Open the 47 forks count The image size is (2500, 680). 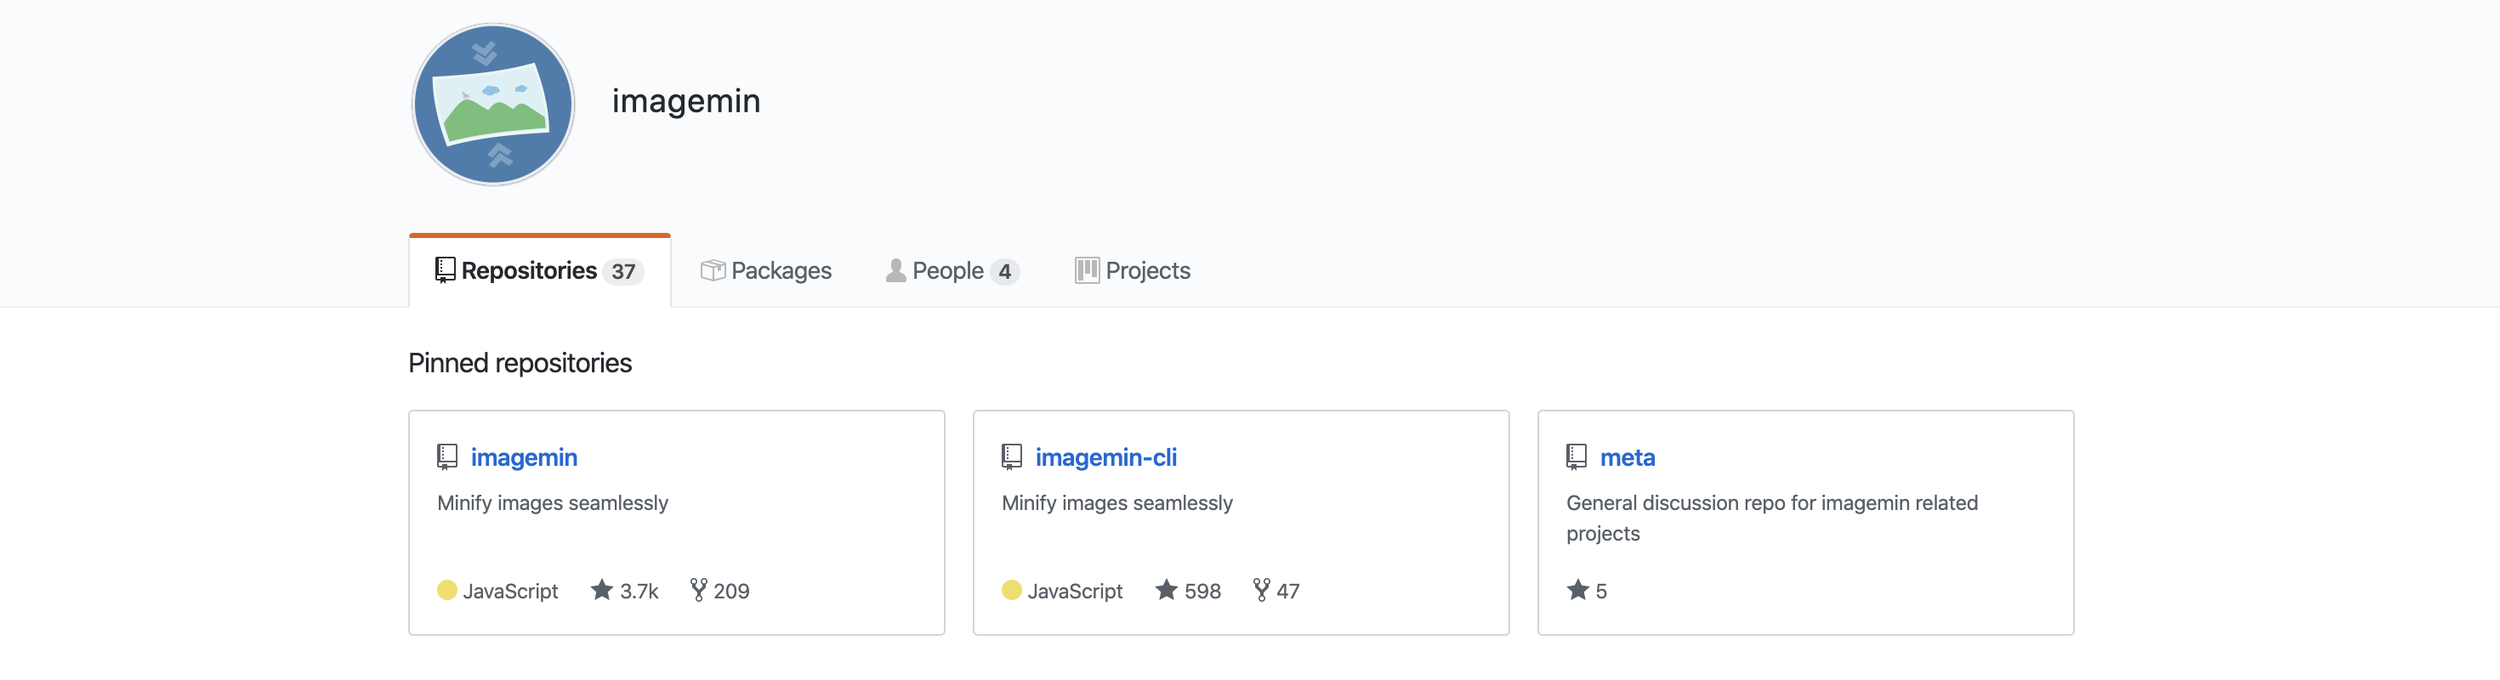tap(1288, 591)
